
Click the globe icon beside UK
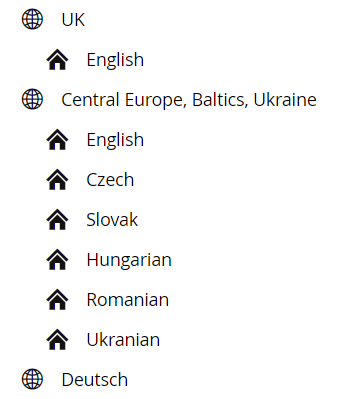[x=32, y=19]
